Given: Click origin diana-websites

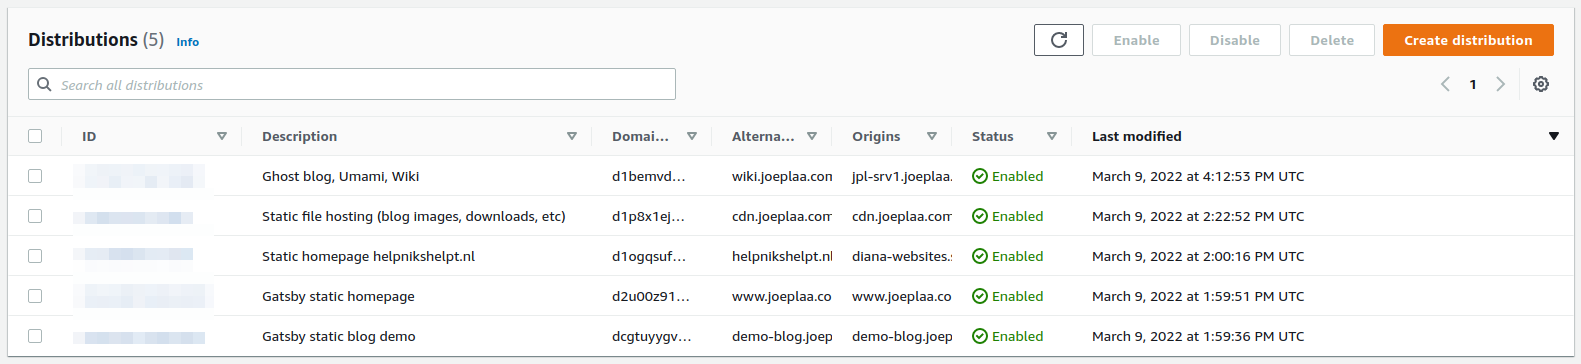Looking at the screenshot, I should 902,256.
